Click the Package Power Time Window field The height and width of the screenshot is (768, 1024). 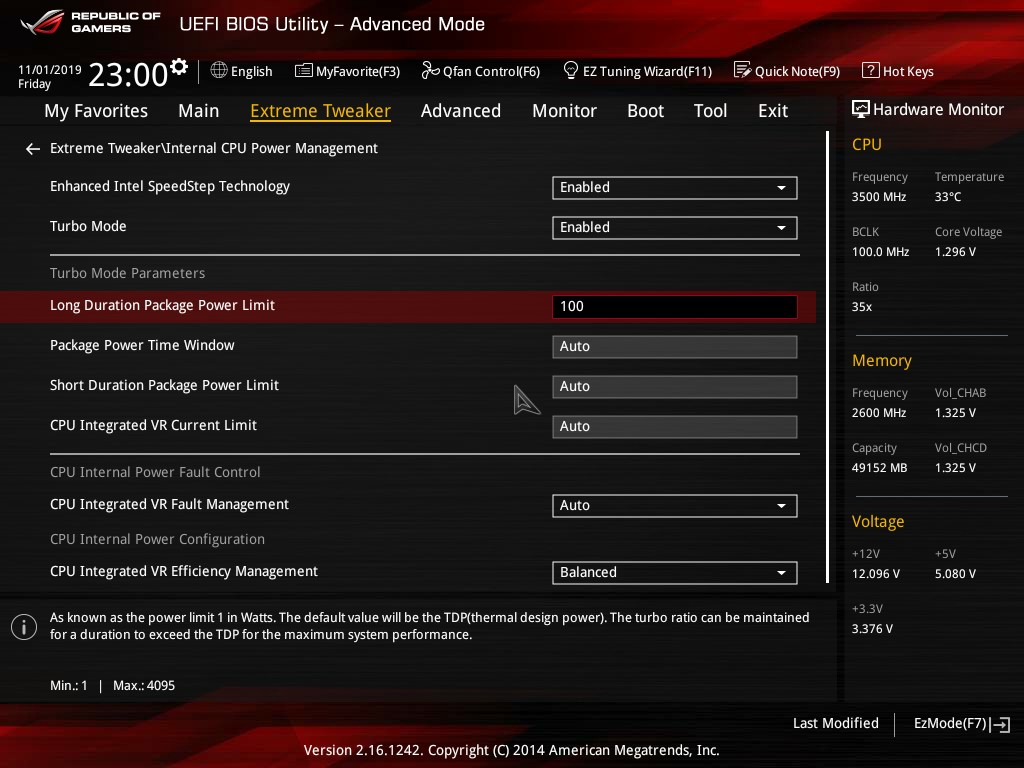(675, 347)
